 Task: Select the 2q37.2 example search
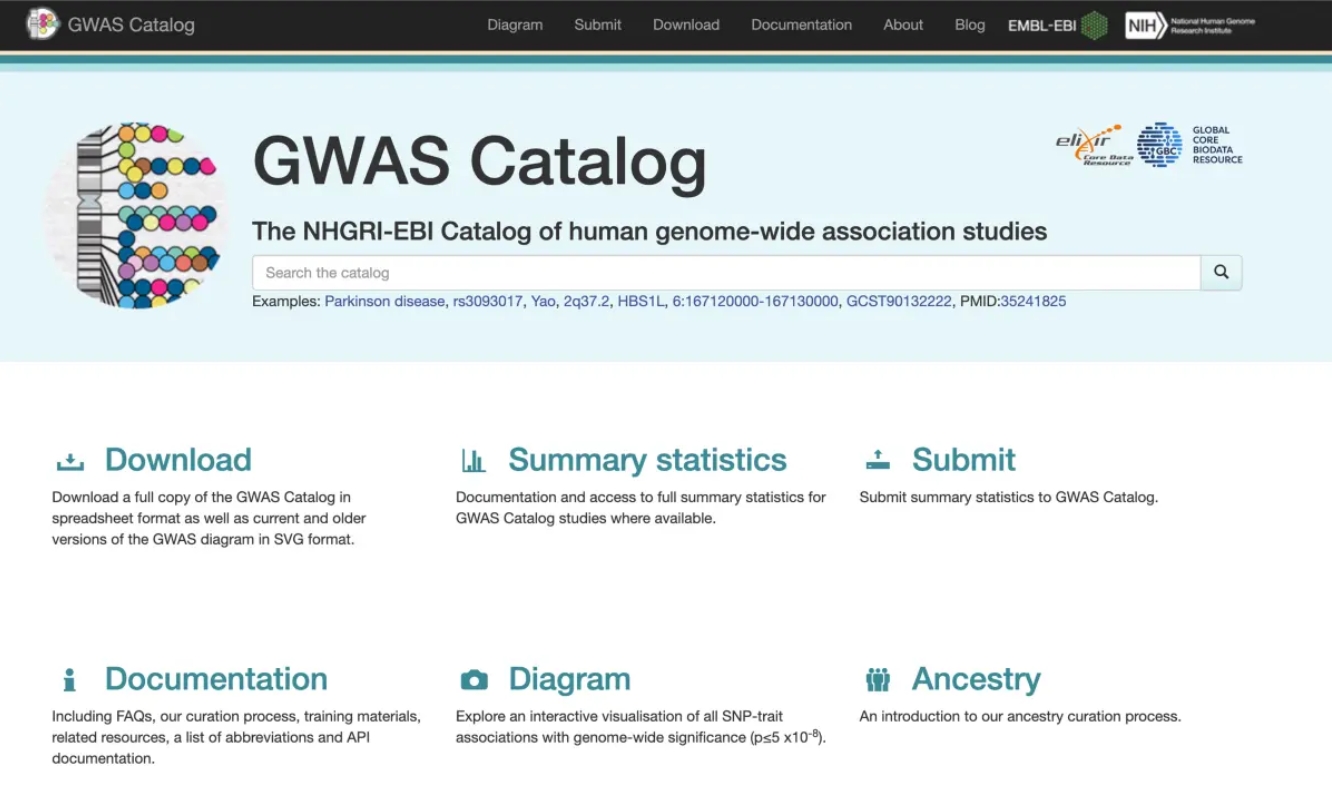[x=586, y=301]
